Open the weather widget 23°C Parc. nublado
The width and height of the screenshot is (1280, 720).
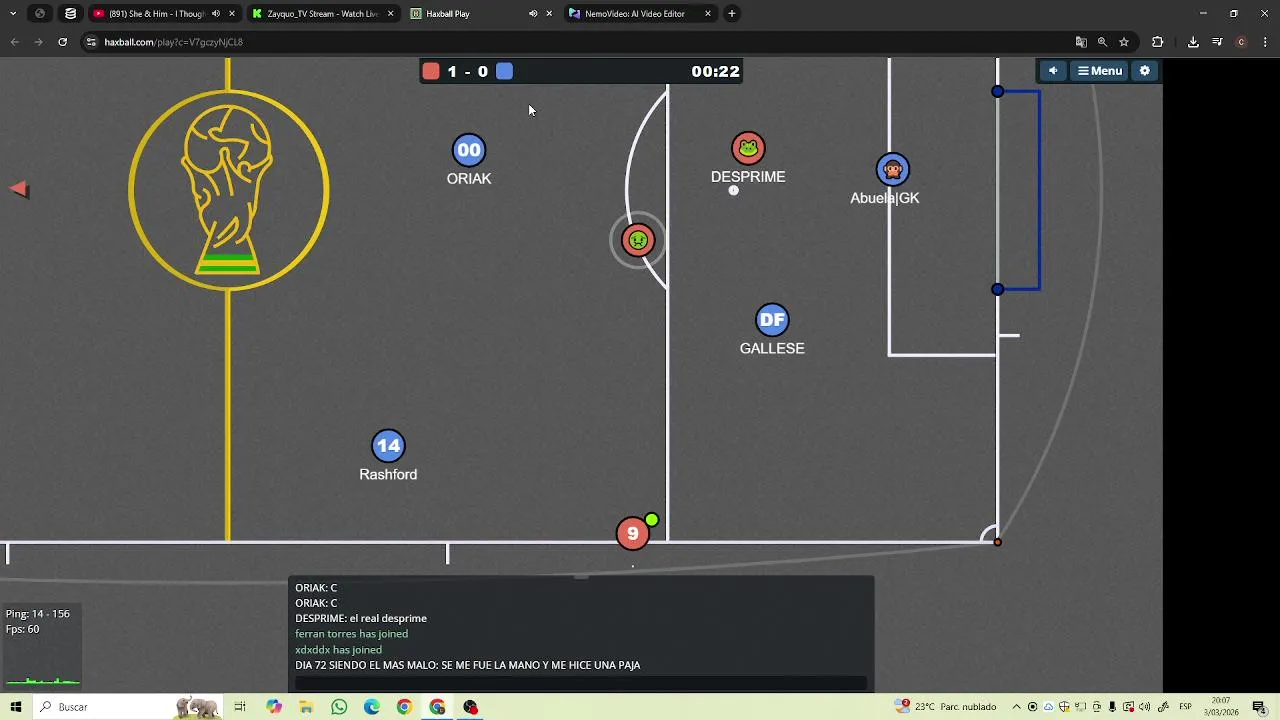click(x=946, y=707)
